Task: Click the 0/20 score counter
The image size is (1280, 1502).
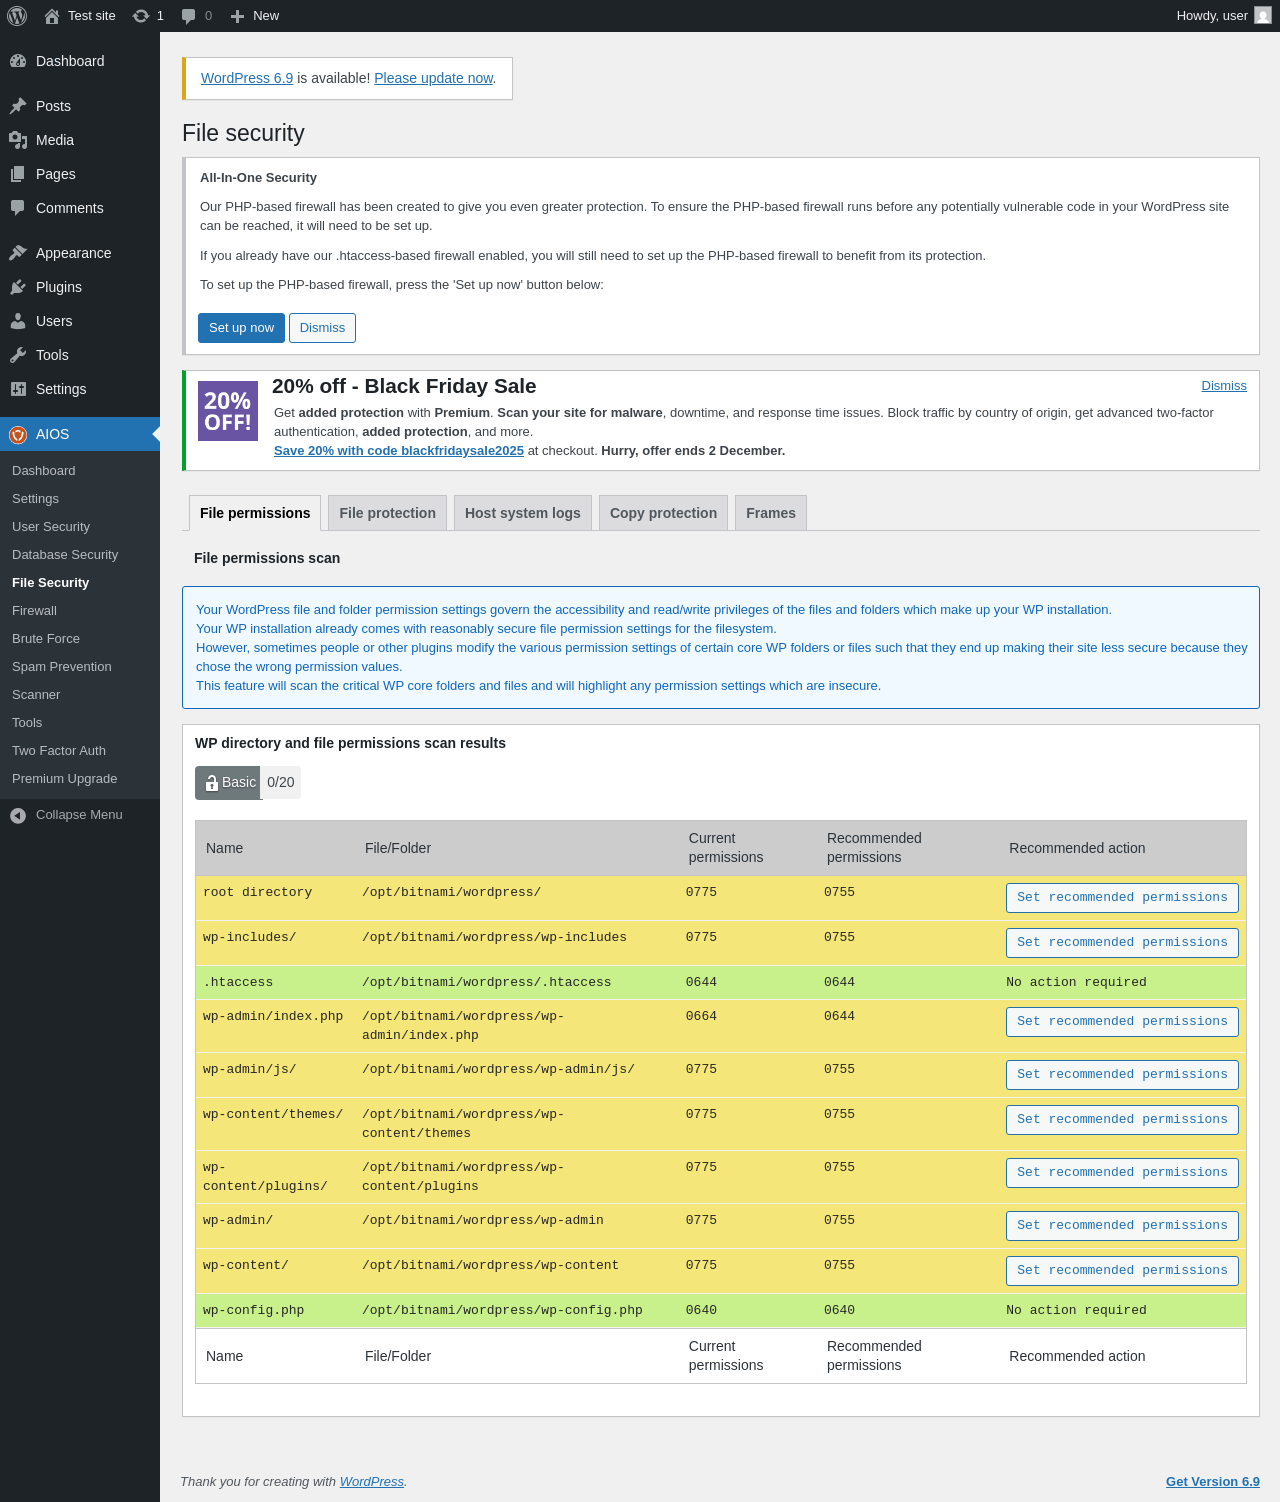Action: click(x=281, y=783)
